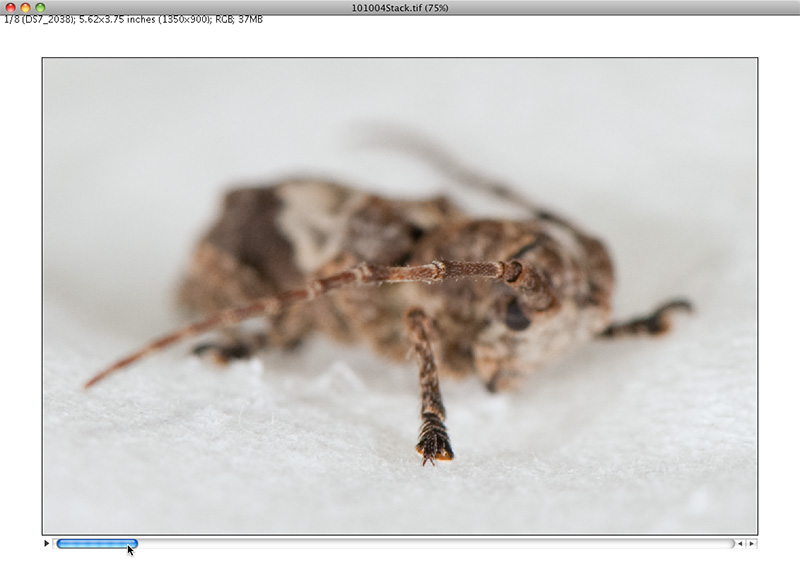Click the blue slice scrollbar thumb

(x=96, y=544)
